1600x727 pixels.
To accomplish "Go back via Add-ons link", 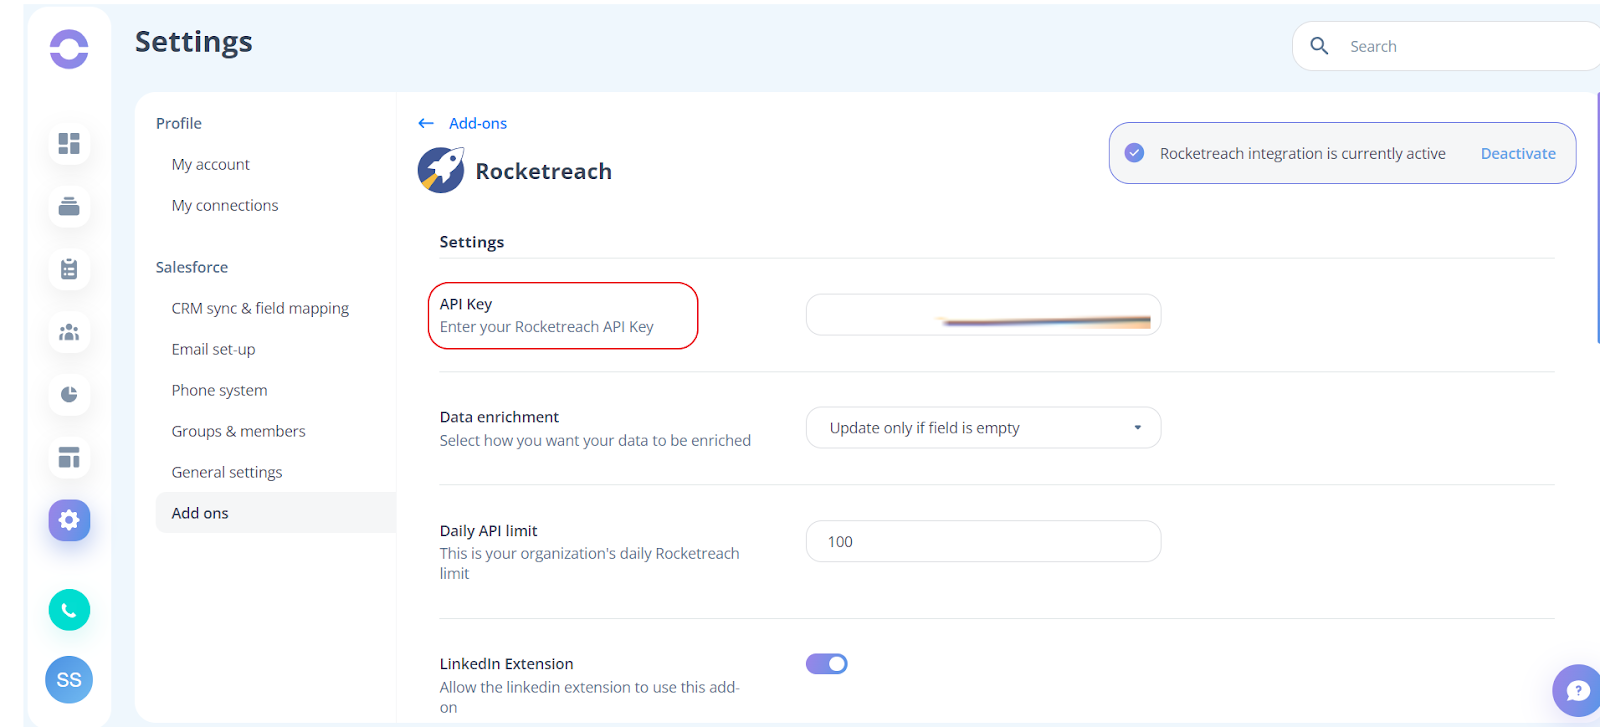I will point(478,123).
